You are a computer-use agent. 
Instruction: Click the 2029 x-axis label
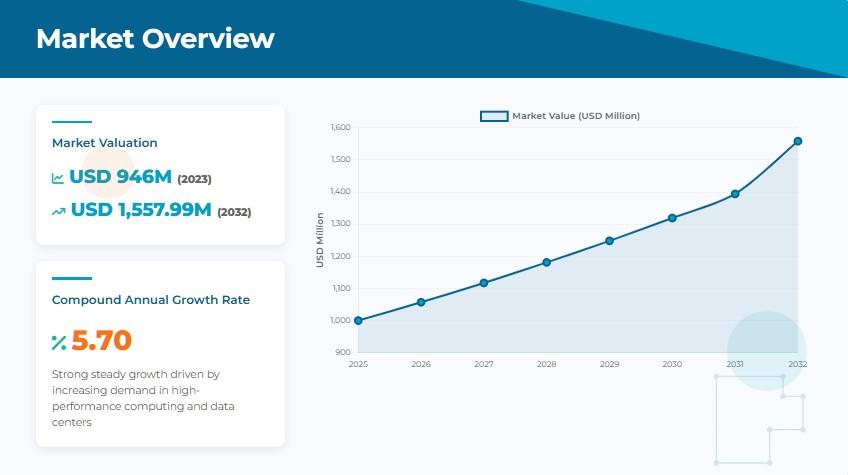click(x=609, y=364)
